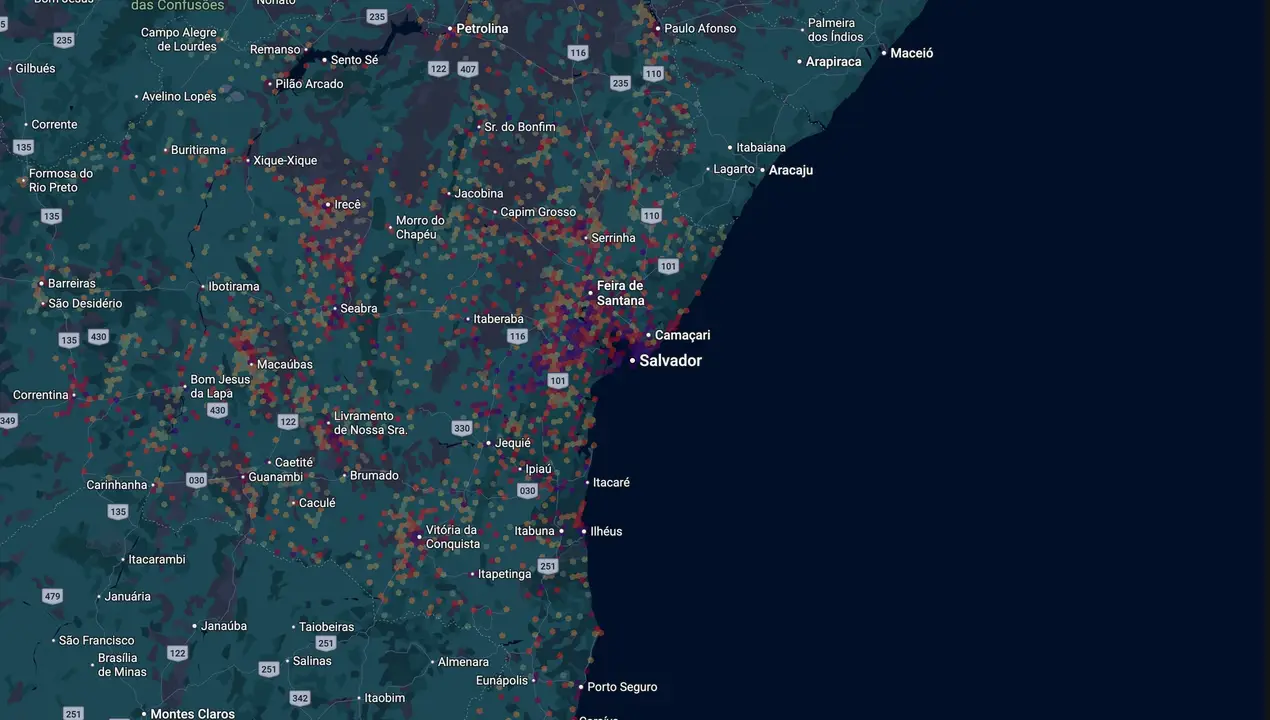Click the Aracaju city label
1270x720 pixels.
click(791, 170)
